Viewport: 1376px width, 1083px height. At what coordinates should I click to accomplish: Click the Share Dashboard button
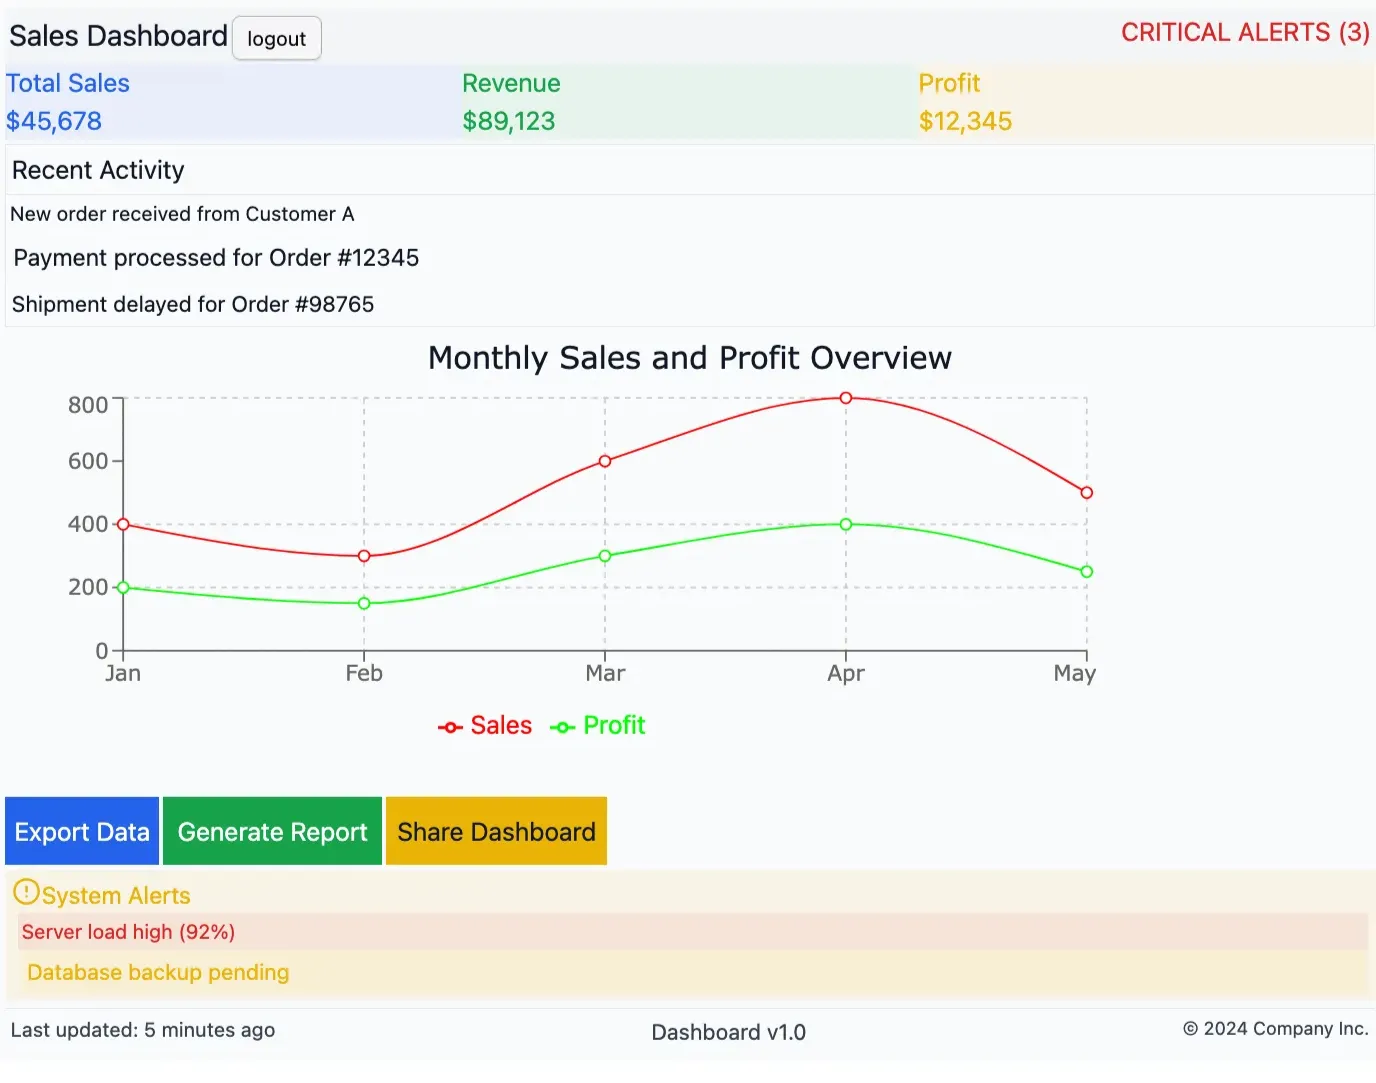click(x=496, y=831)
